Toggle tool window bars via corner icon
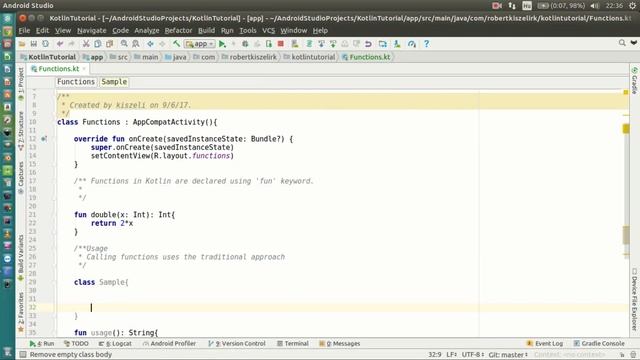640x360 pixels. coord(23,355)
